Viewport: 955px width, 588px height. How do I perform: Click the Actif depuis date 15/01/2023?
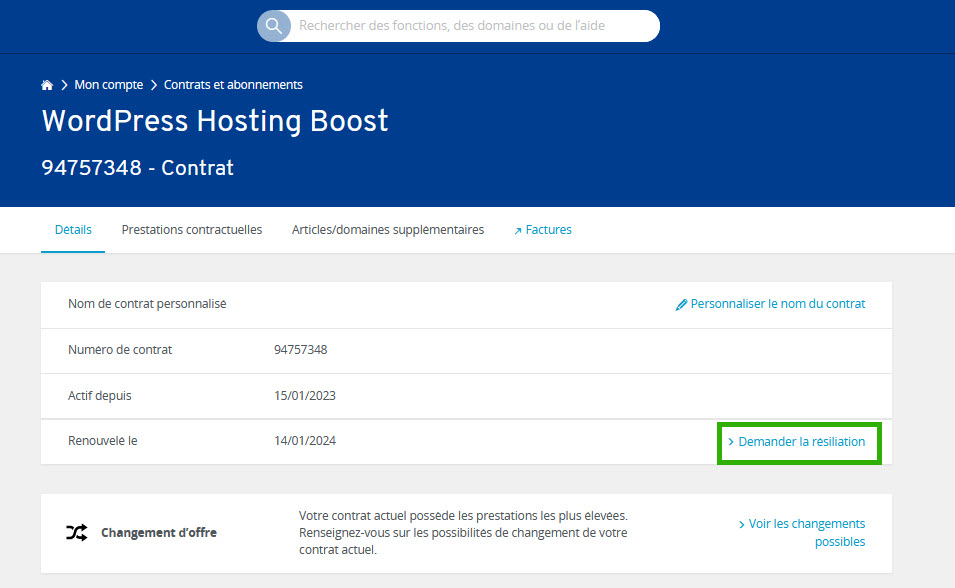point(305,395)
